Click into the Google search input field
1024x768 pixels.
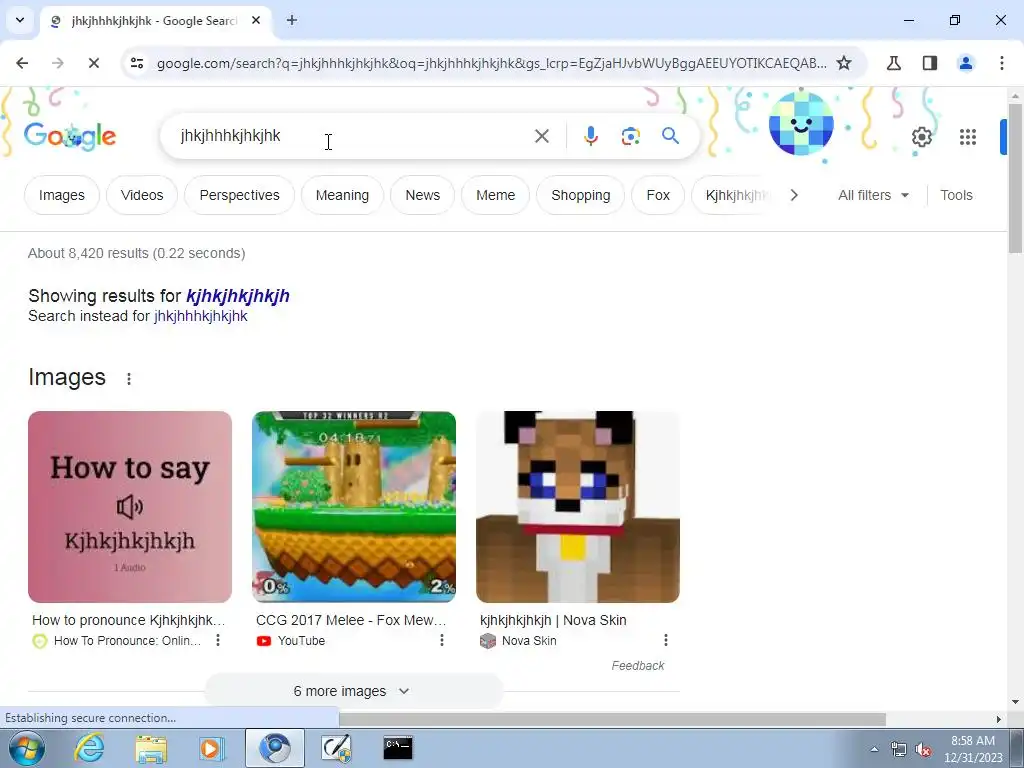coord(353,136)
